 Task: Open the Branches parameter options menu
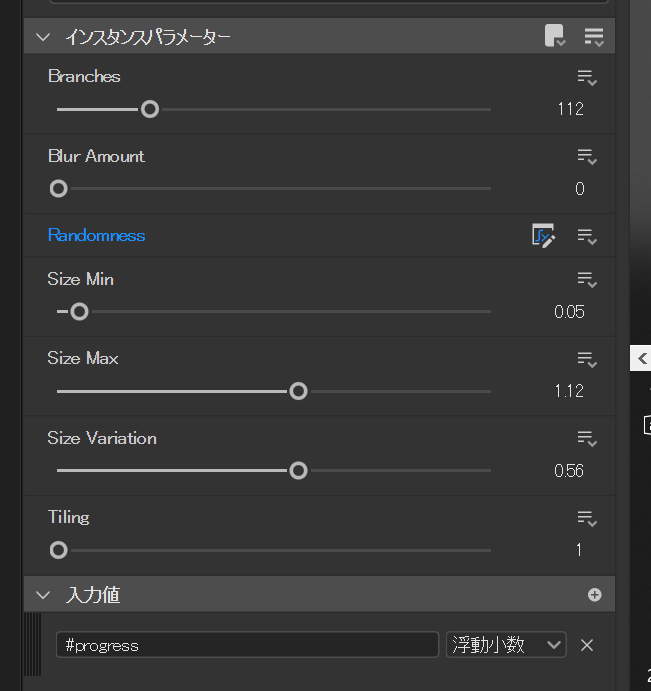[587, 77]
